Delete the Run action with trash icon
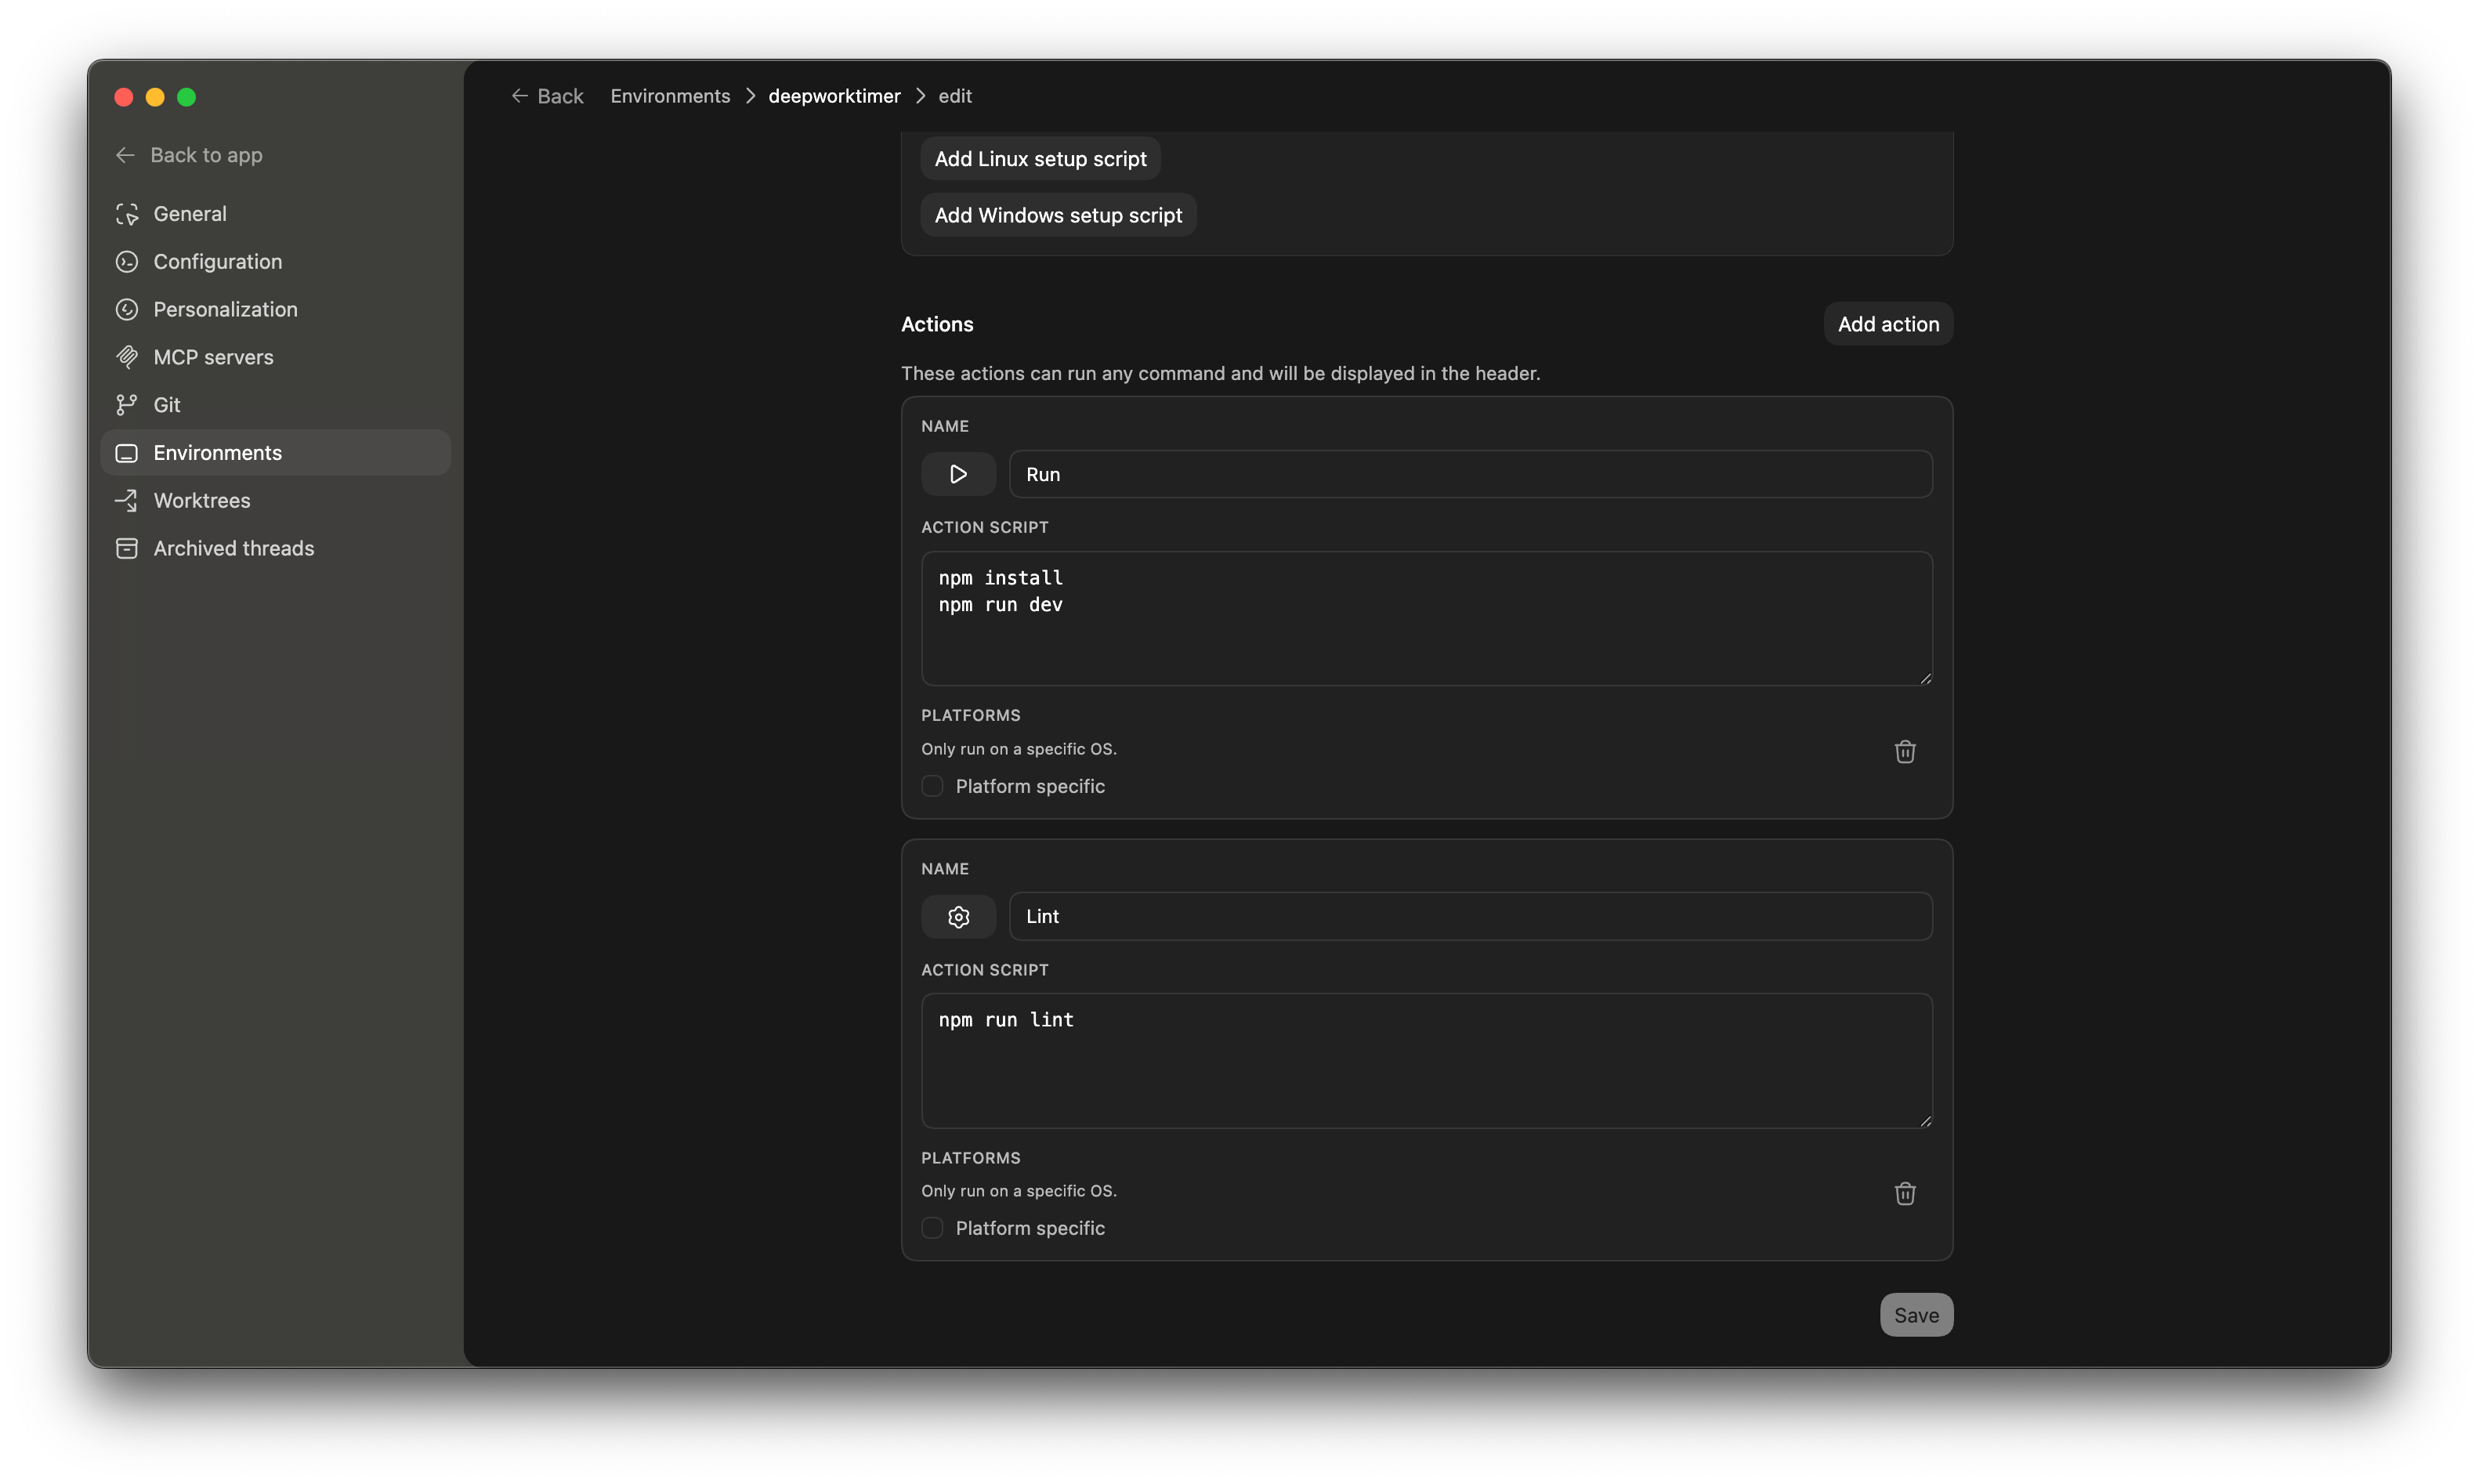Viewport: 2479px width, 1484px height. coord(1904,751)
